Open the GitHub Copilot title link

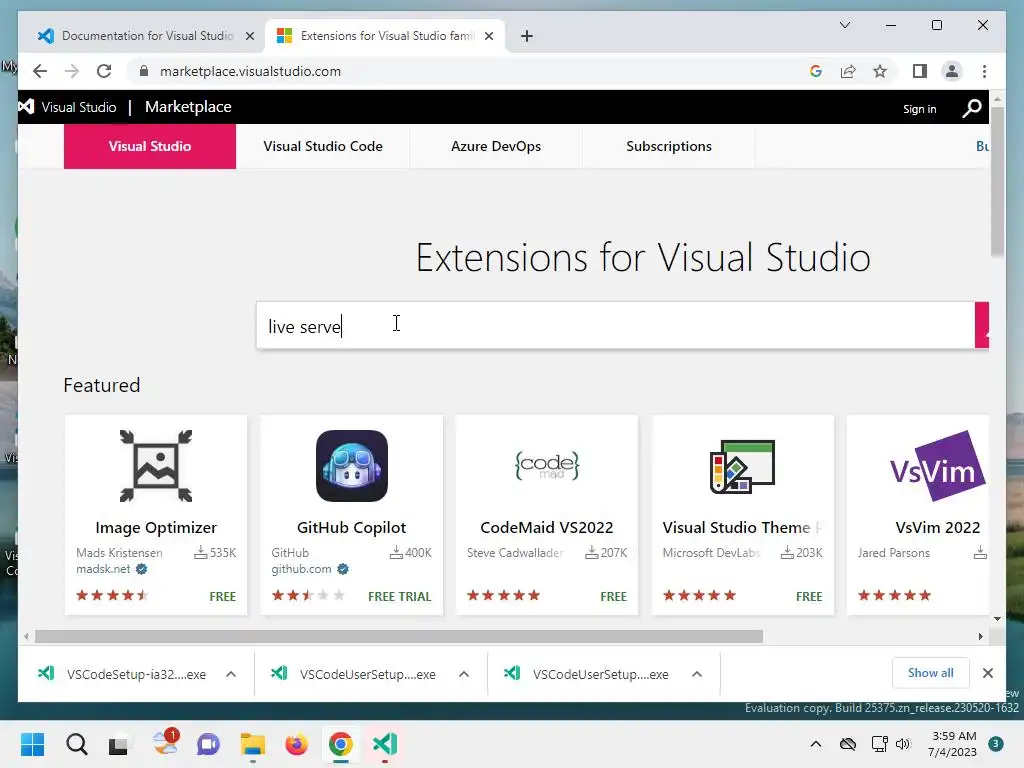[351, 527]
